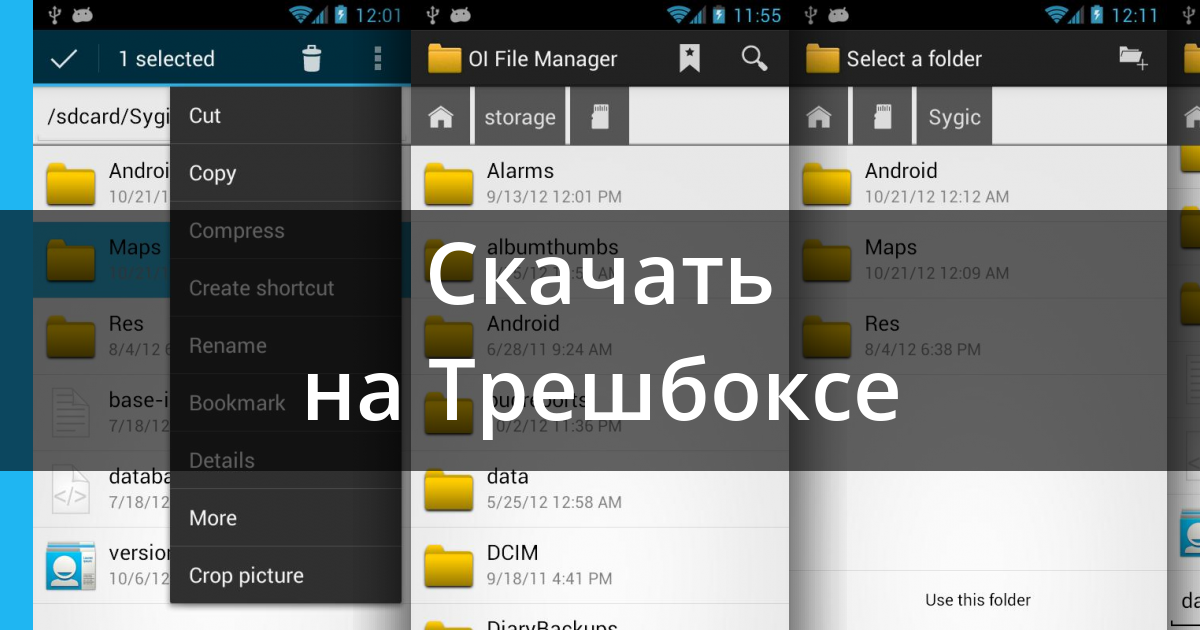Open More in the context menu
Image resolution: width=1200 pixels, height=630 pixels.
(x=286, y=518)
